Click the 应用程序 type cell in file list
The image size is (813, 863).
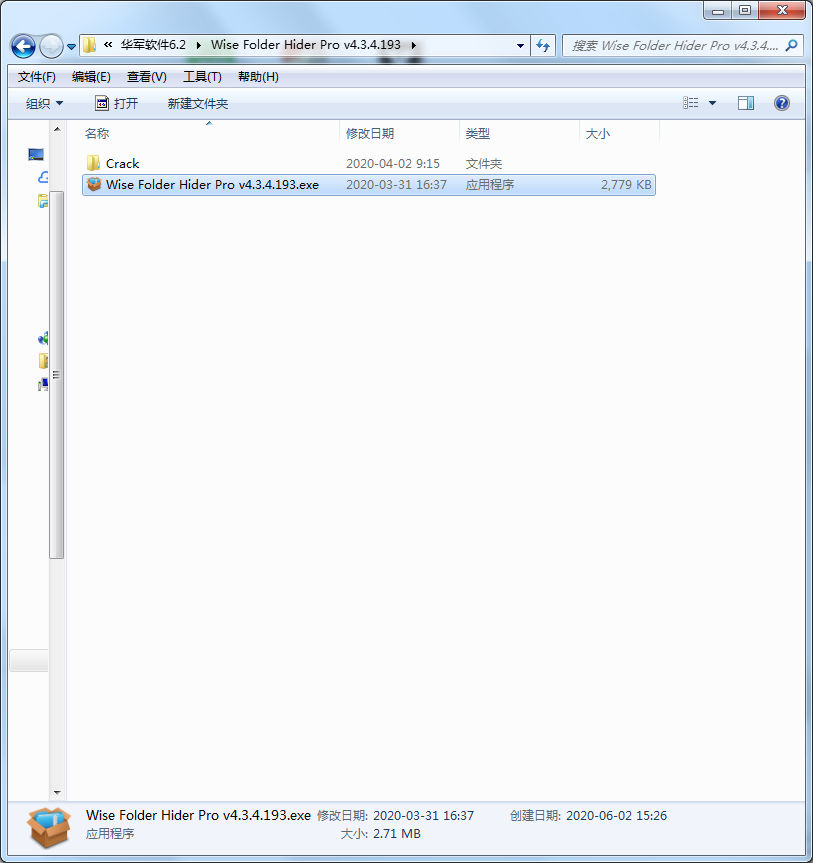tap(490, 185)
